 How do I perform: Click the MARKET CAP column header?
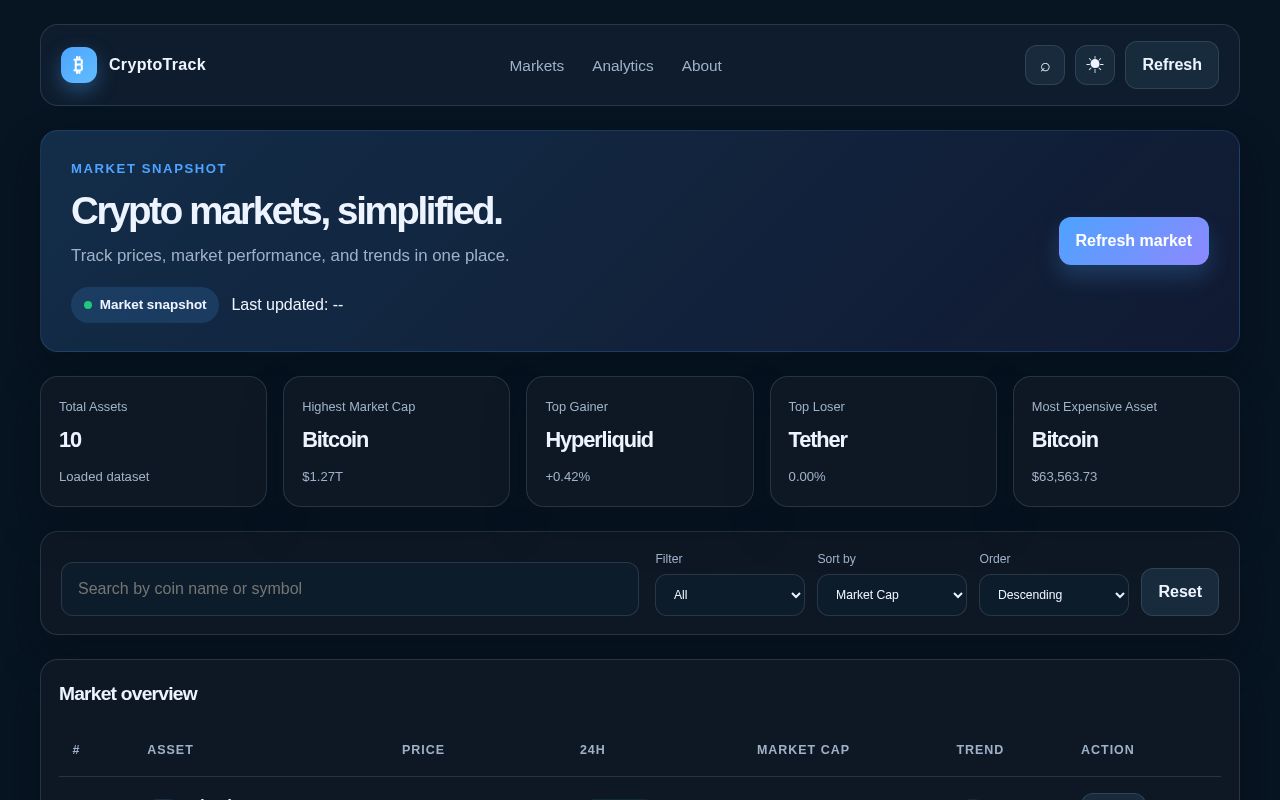click(x=803, y=750)
